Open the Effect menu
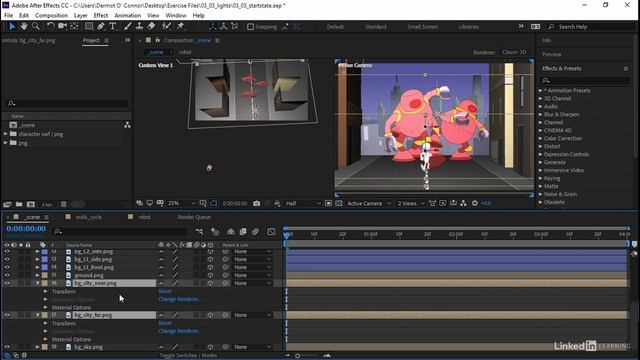This screenshot has width=640, height=360. point(101,16)
